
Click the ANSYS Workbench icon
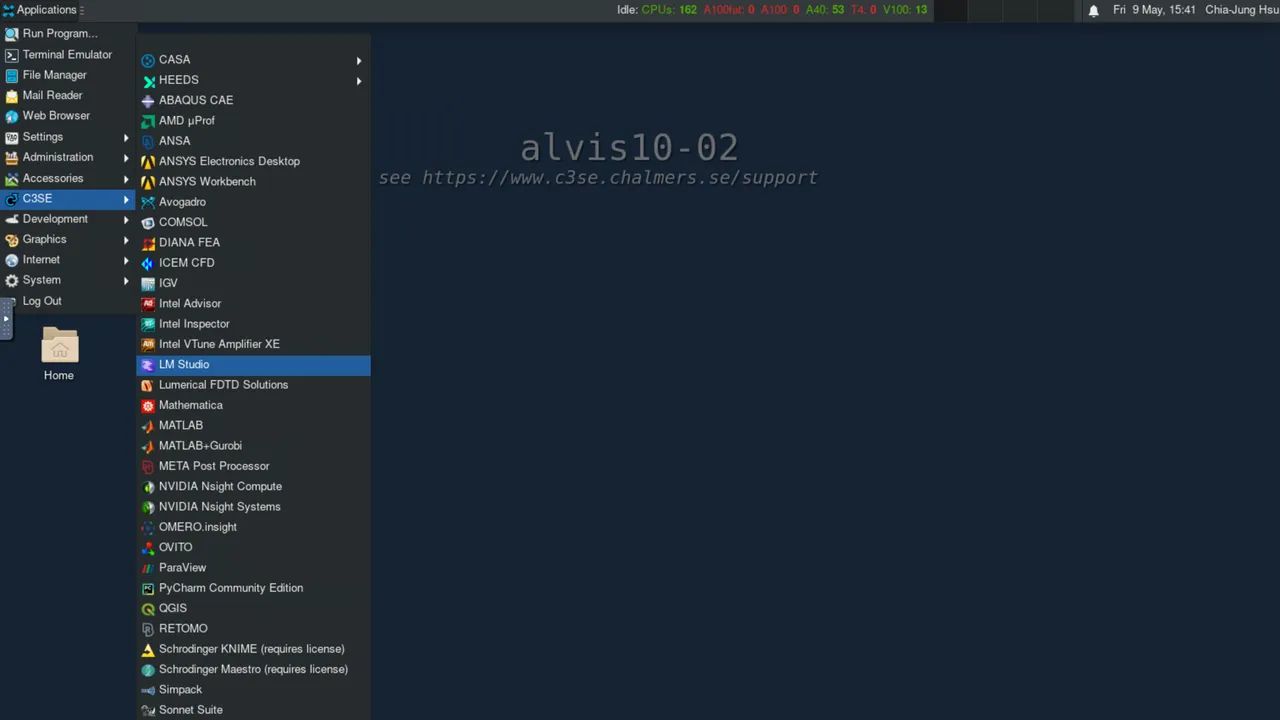coord(148,182)
